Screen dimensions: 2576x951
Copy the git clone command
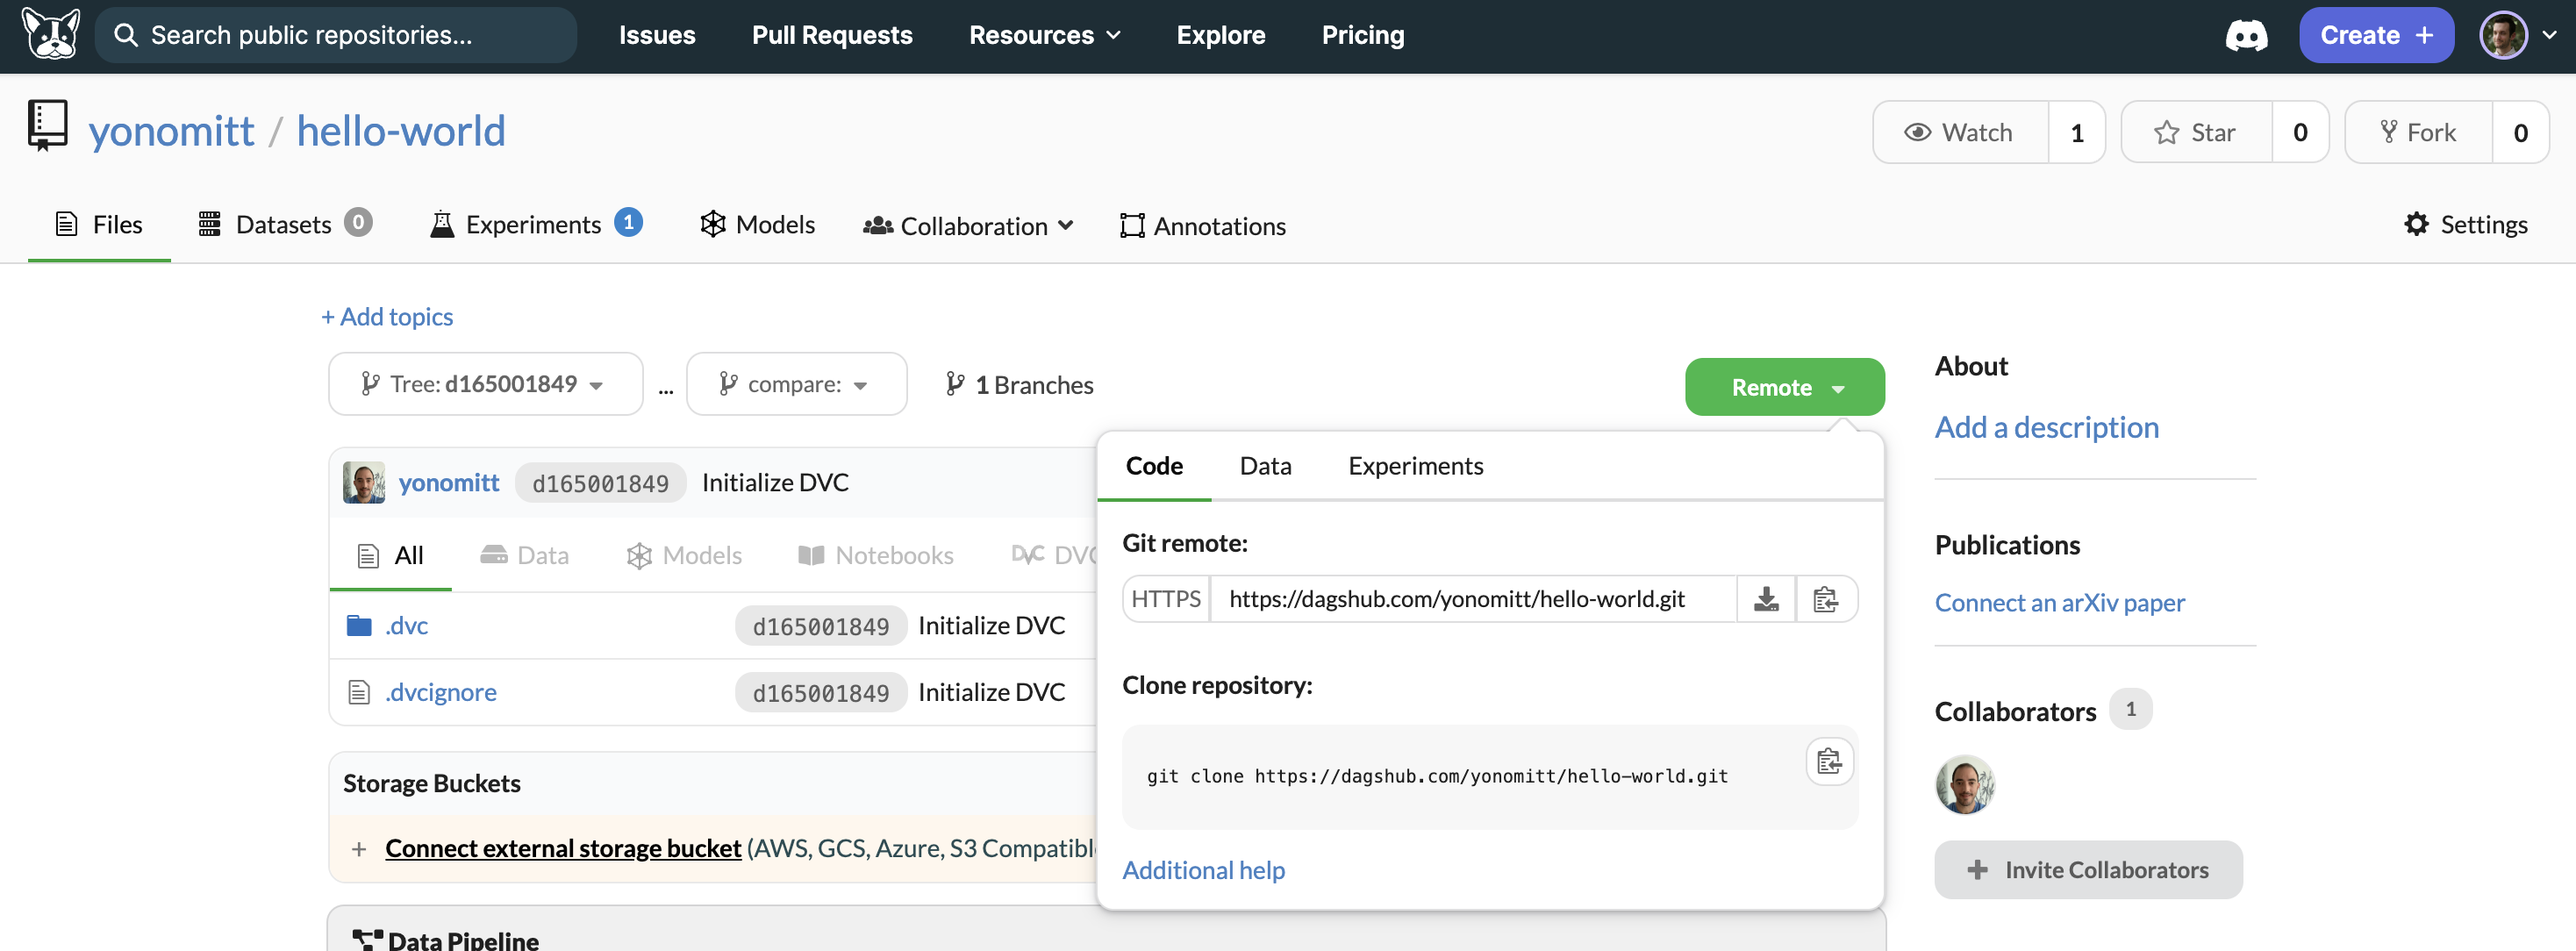pos(1828,762)
